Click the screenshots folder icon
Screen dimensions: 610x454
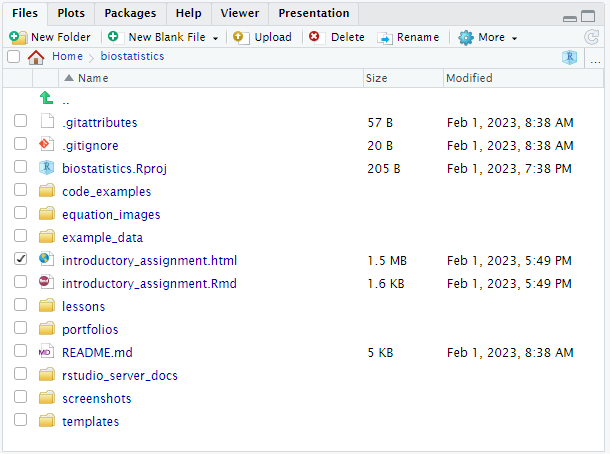47,398
